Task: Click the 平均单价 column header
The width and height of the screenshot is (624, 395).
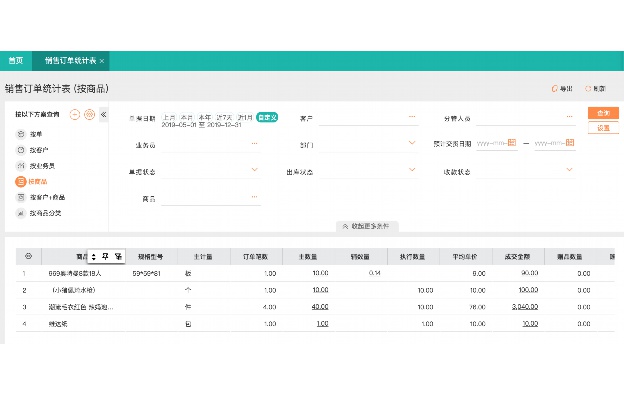Action: [465, 257]
